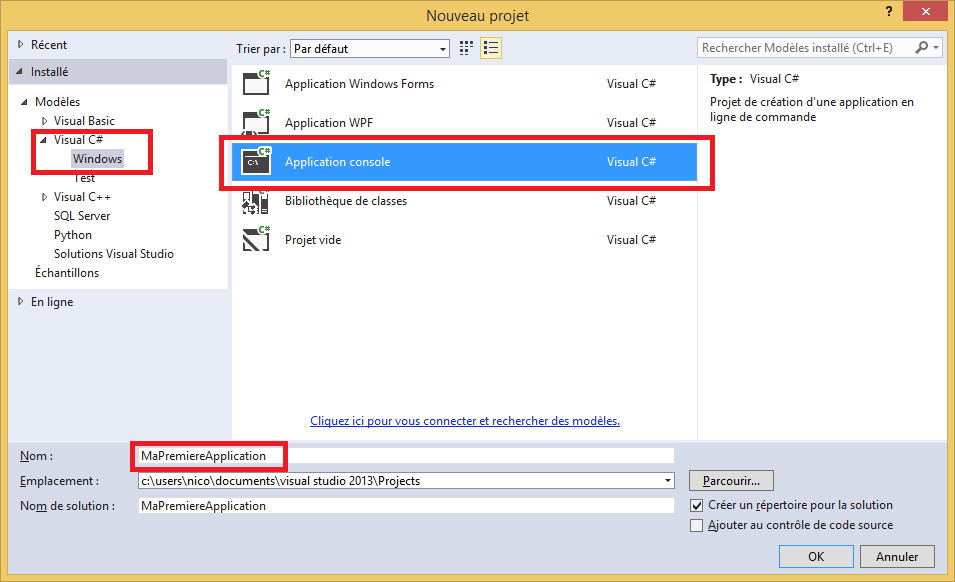This screenshot has width=955, height=582.
Task: Collapse the Visual C# node
Action: tap(43, 140)
